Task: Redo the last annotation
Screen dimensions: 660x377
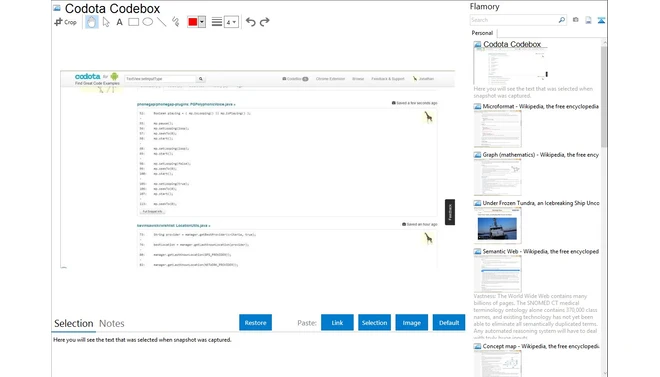Action: tap(264, 22)
